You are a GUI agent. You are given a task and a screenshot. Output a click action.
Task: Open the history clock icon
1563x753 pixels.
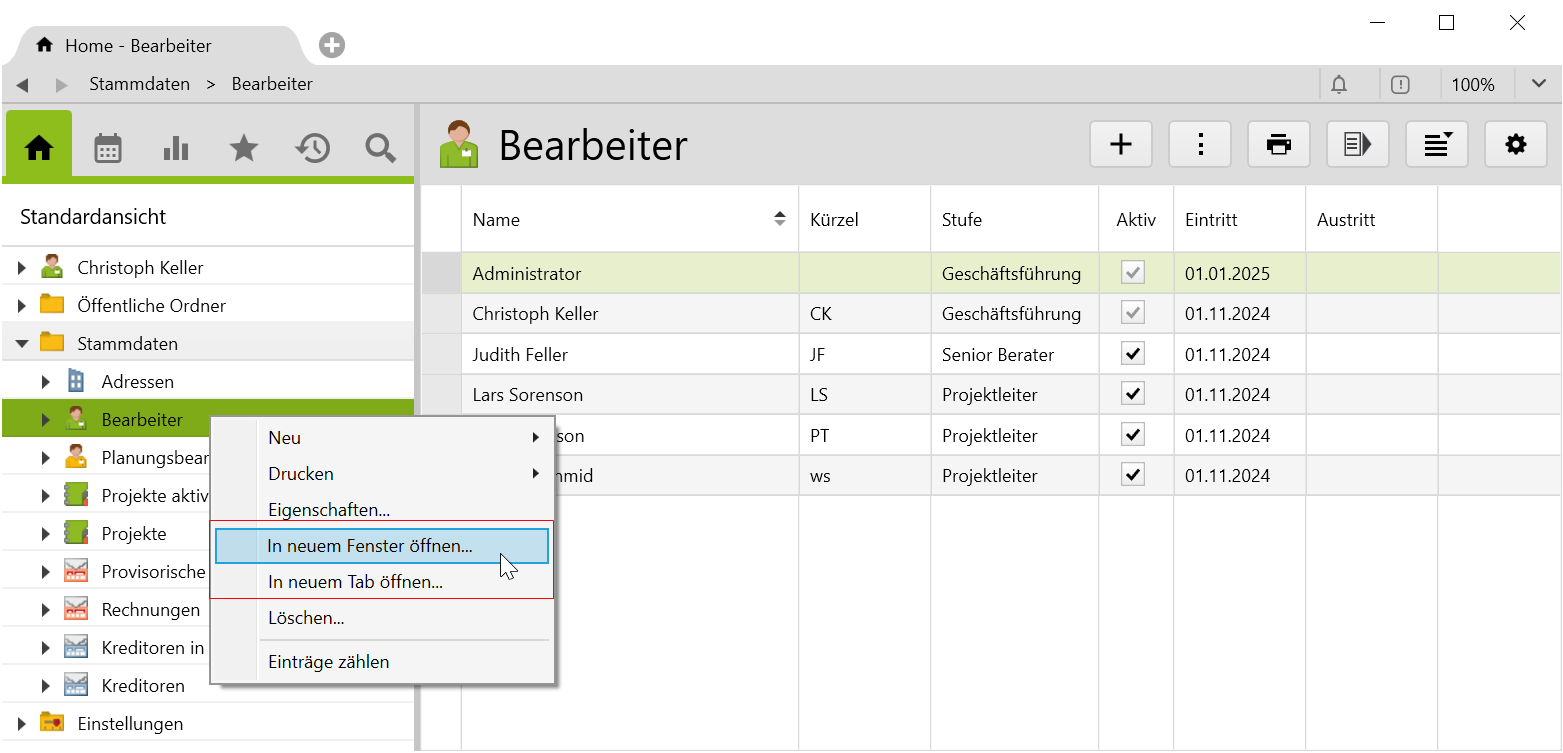(x=312, y=148)
